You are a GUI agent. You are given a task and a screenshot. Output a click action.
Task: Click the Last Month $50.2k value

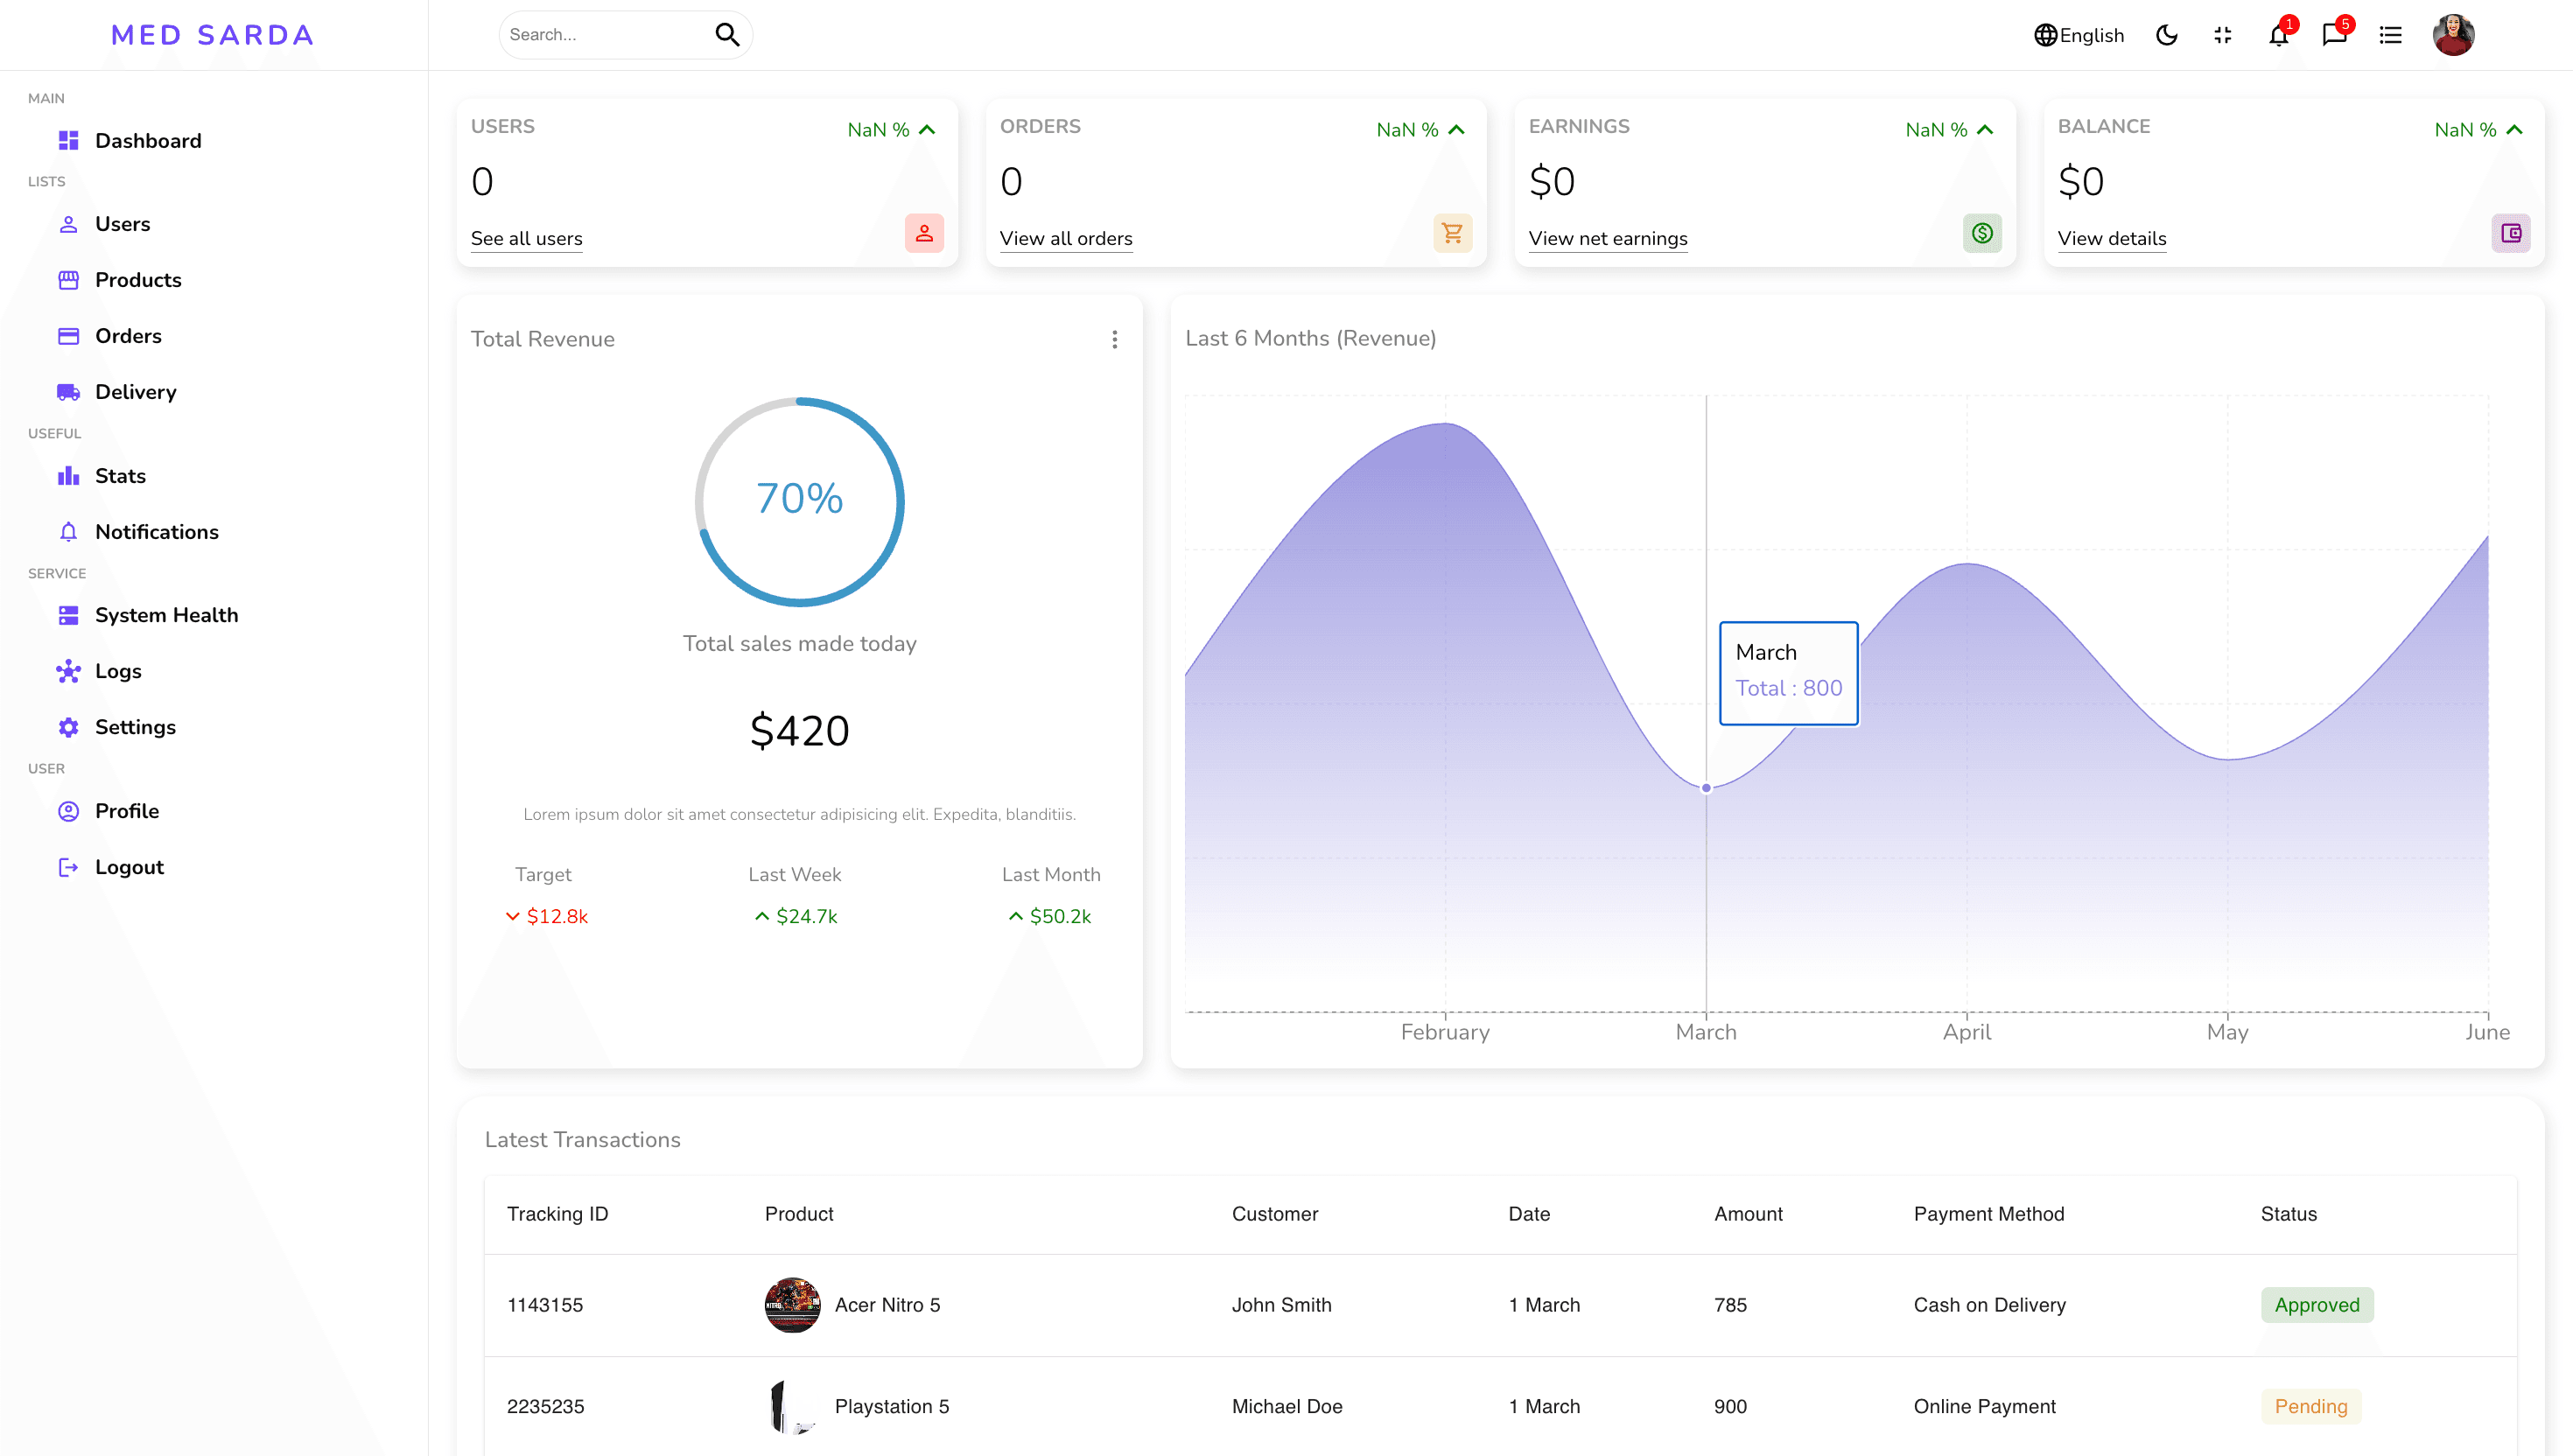pyautogui.click(x=1050, y=916)
